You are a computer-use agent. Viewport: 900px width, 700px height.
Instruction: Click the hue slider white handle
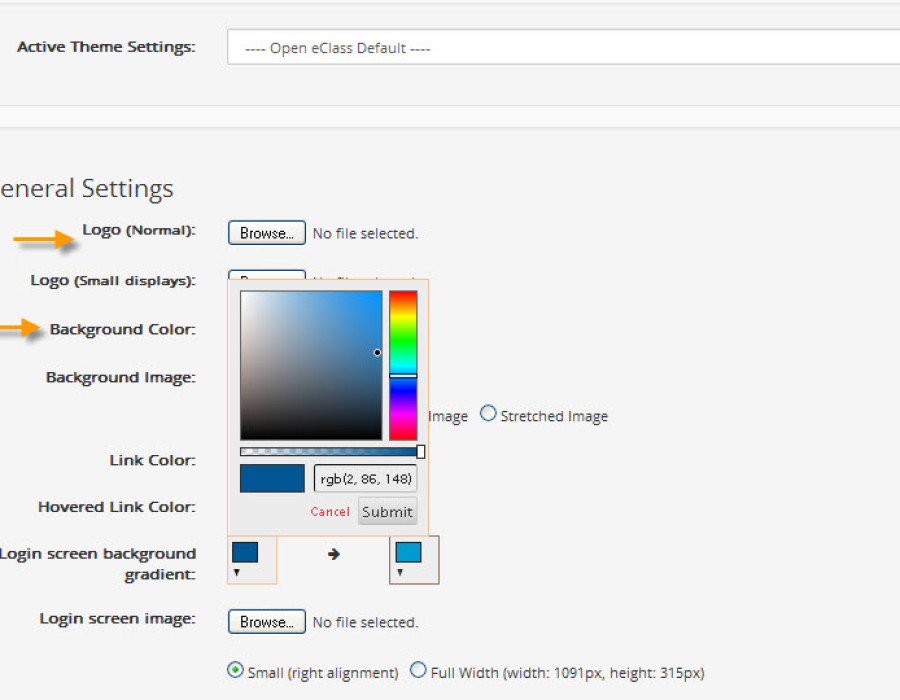tap(403, 376)
